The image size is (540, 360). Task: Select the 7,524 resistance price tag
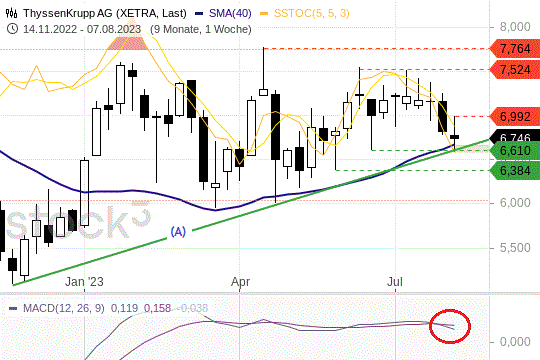515,70
